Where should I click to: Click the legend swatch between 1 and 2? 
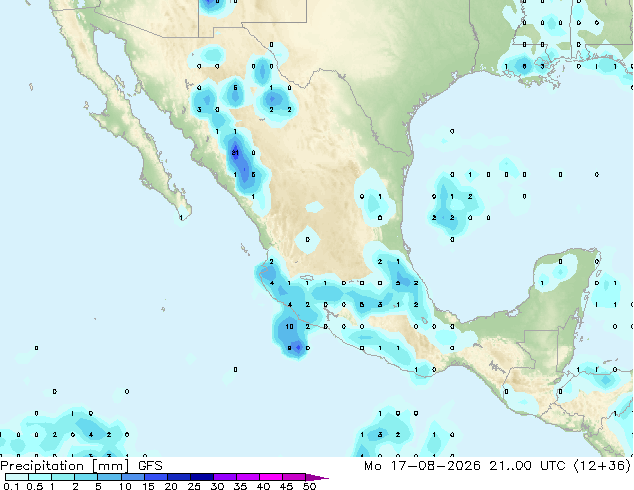63,477
